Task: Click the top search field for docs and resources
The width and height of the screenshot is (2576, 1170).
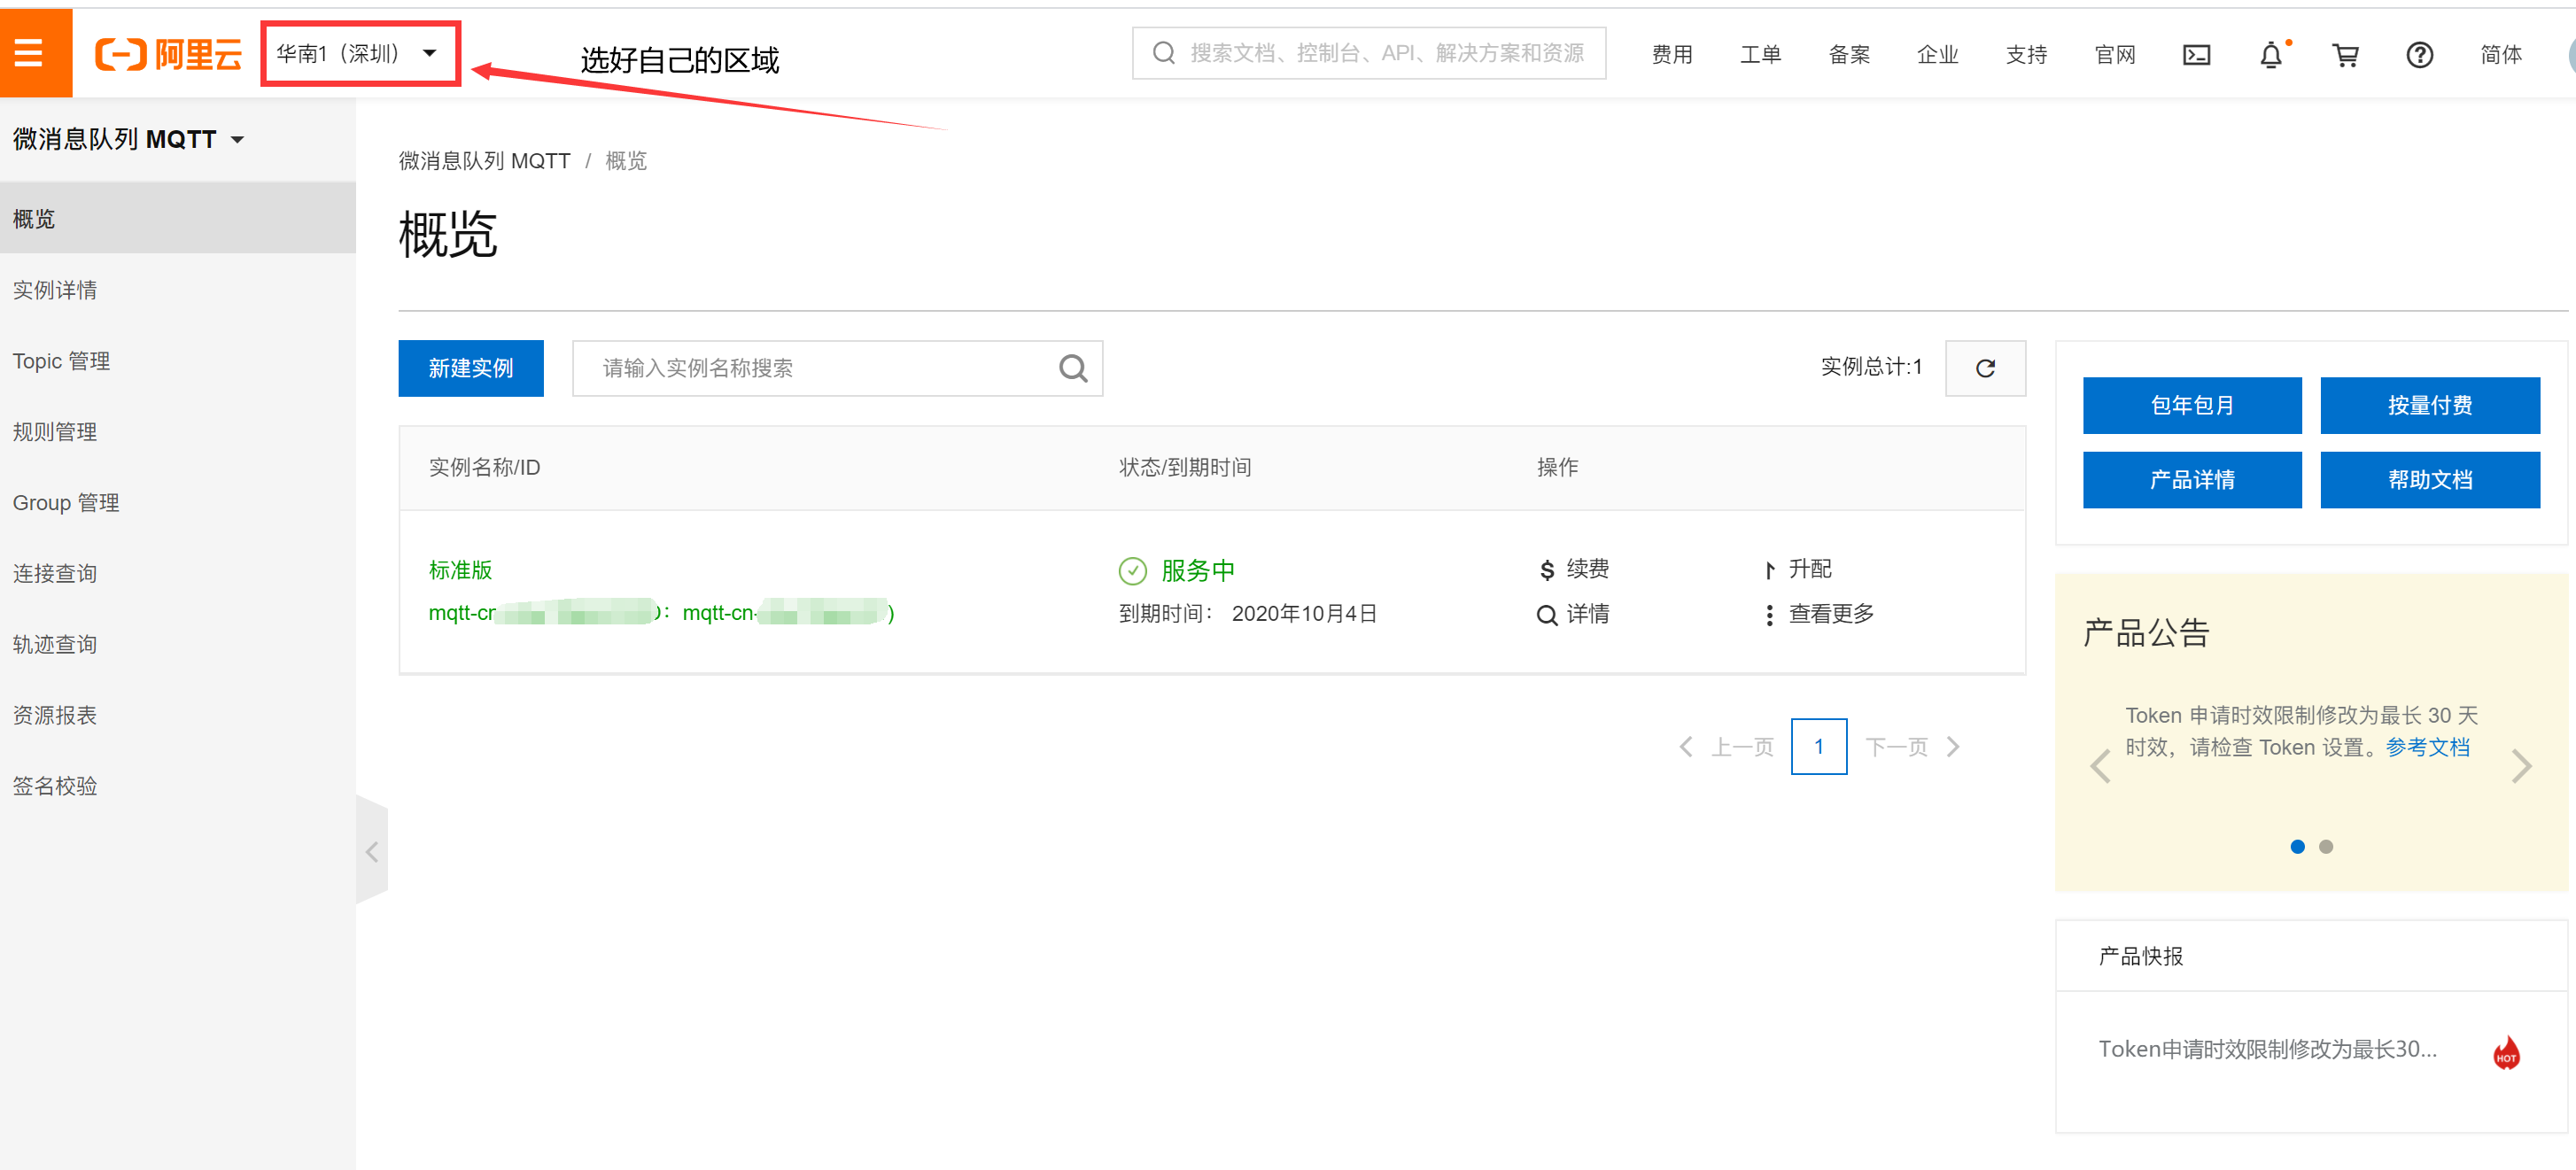Action: [x=1368, y=54]
